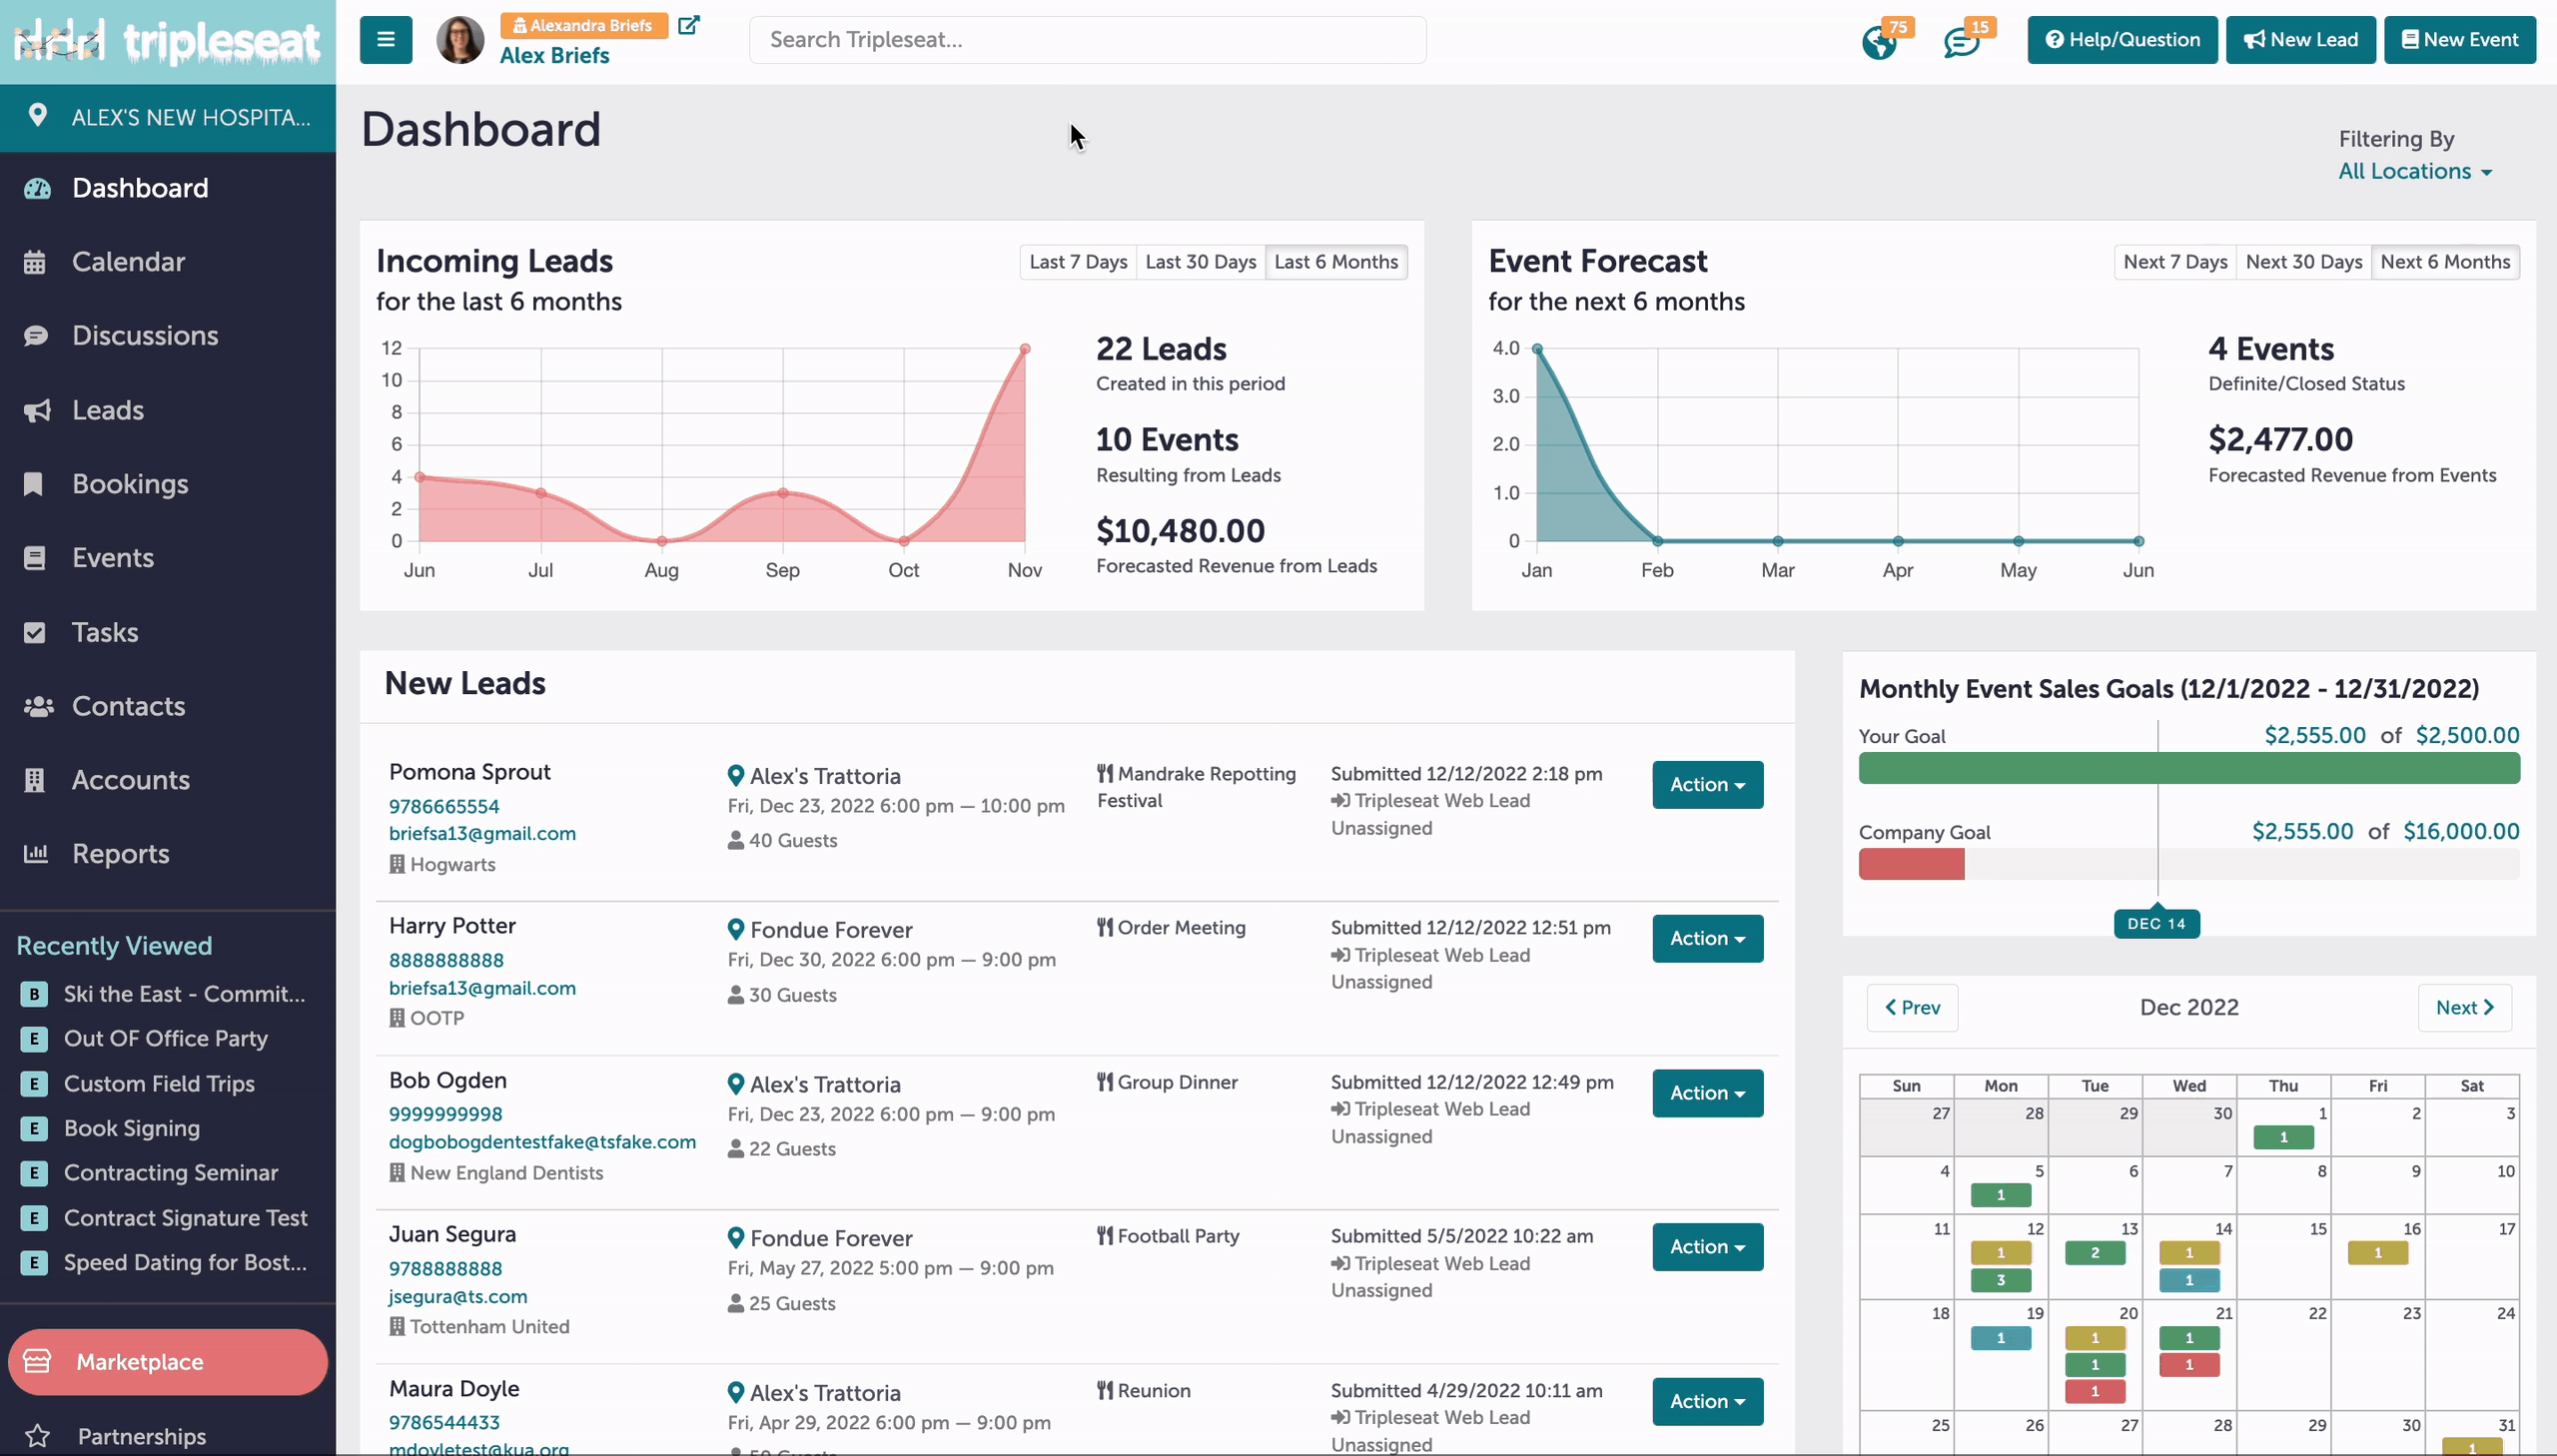Click the red Company Goal progress bar

1911,864
